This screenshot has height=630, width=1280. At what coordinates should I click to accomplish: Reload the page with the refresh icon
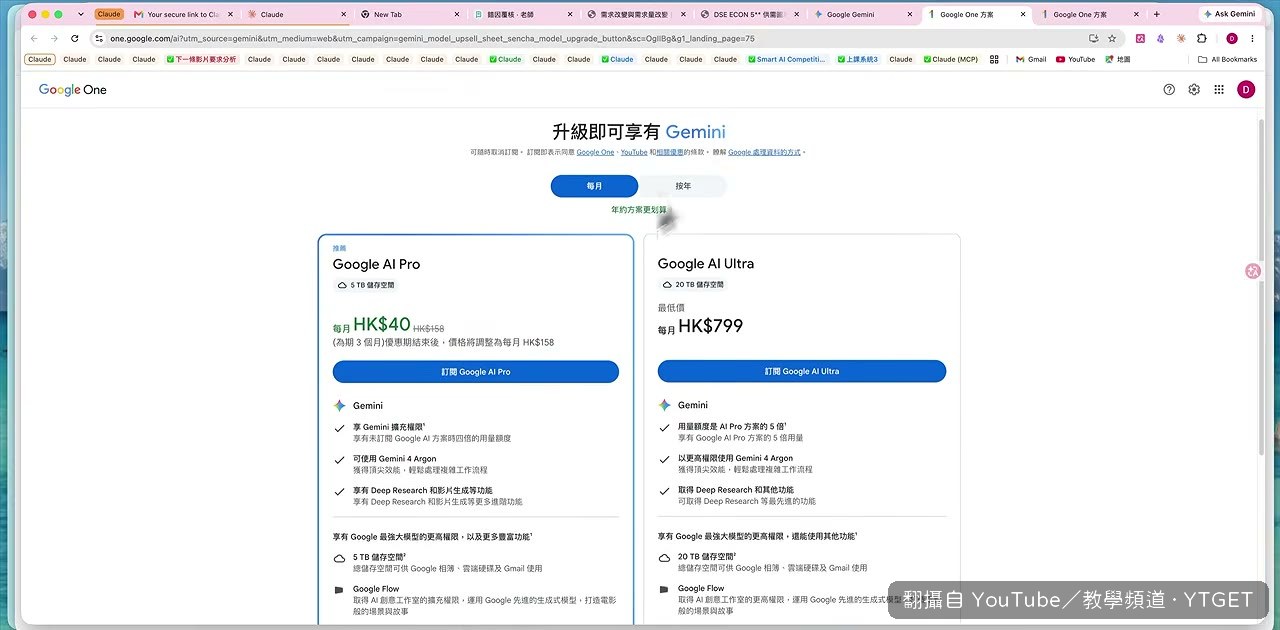coord(74,38)
